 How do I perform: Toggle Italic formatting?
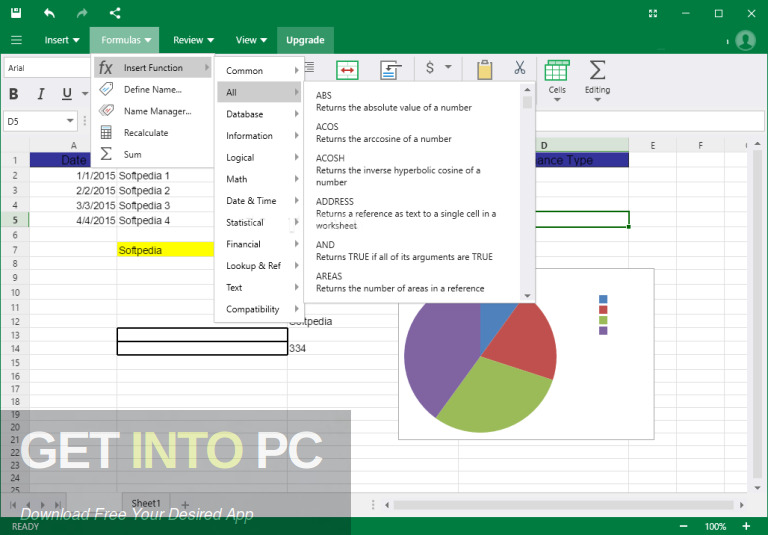click(x=41, y=94)
